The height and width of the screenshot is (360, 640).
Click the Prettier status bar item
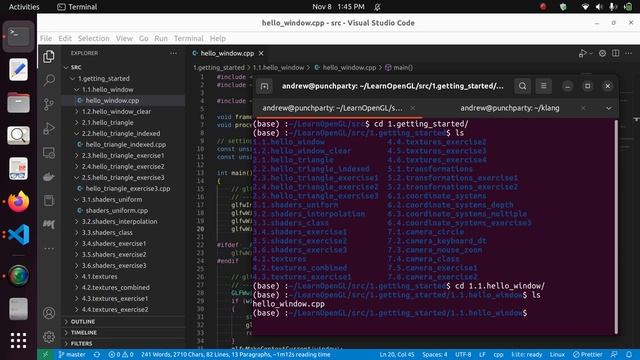click(x=587, y=354)
